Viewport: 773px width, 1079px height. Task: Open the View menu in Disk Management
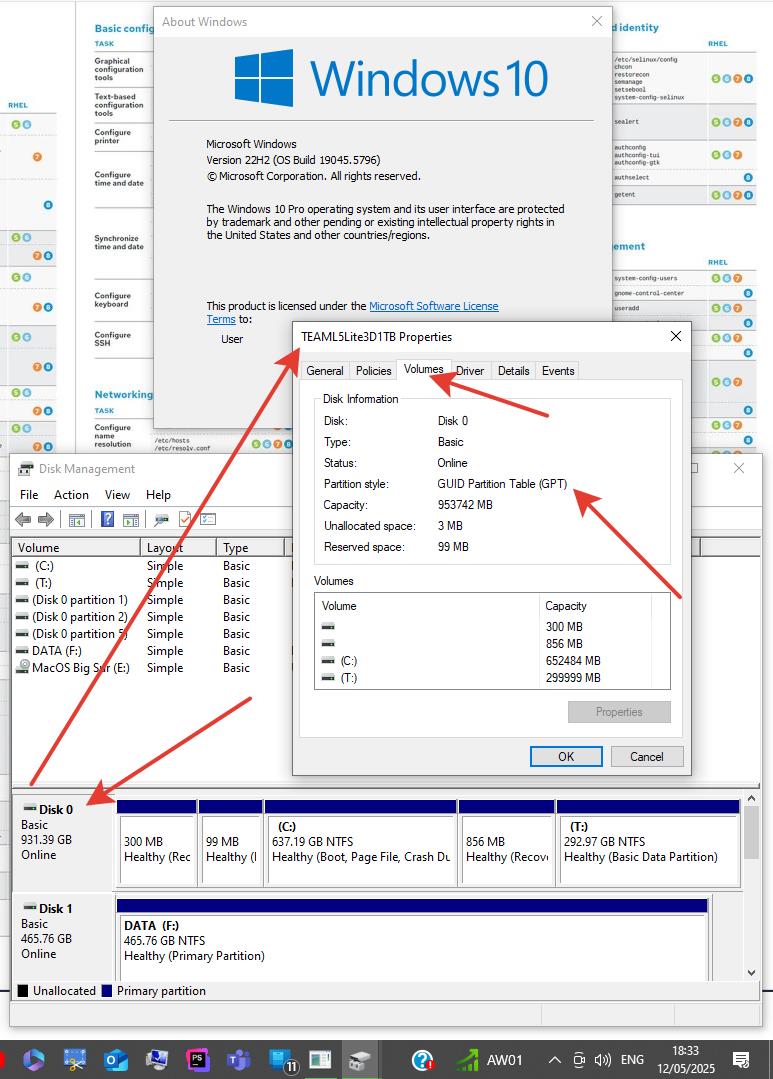(x=117, y=495)
